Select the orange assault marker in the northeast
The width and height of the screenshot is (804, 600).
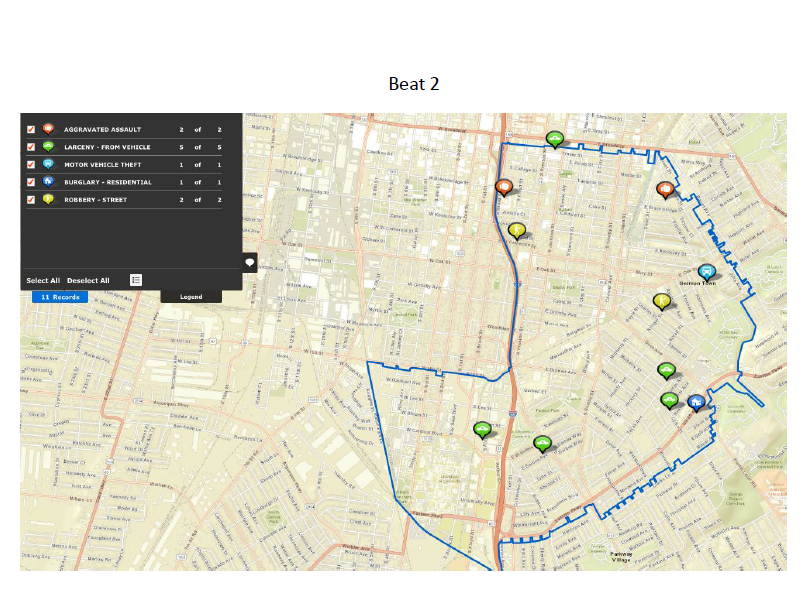665,188
